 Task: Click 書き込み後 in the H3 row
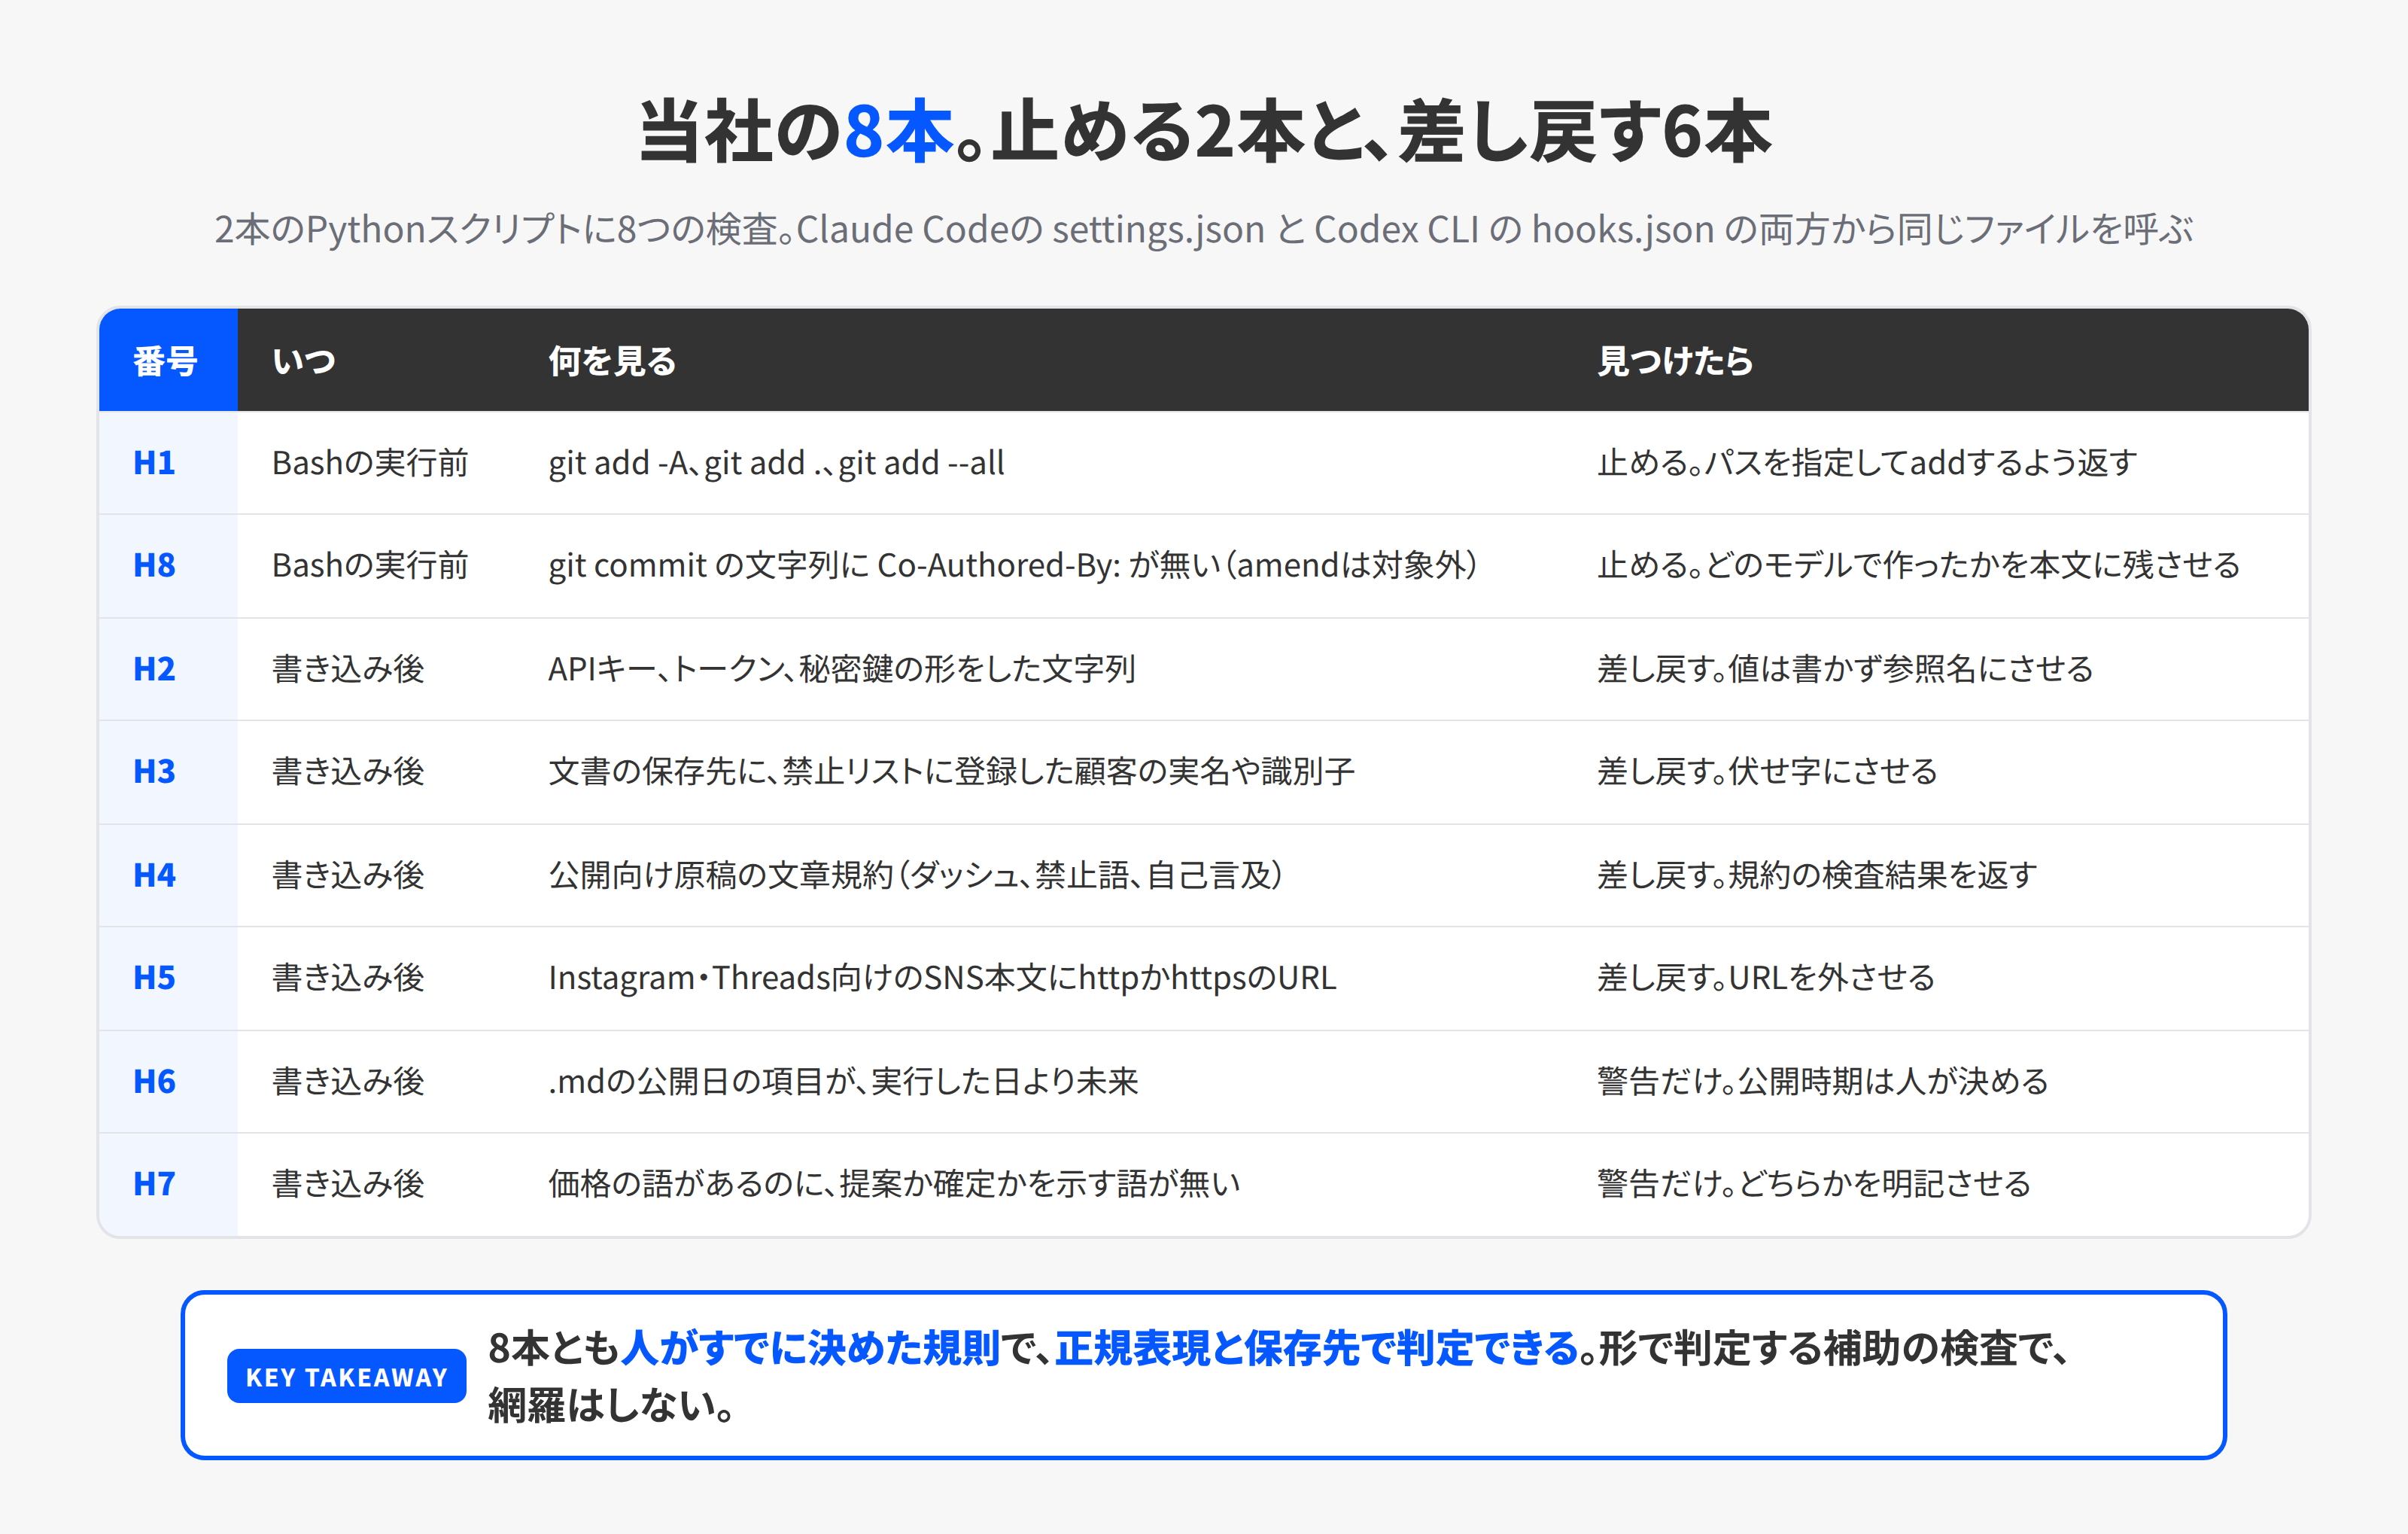click(348, 772)
